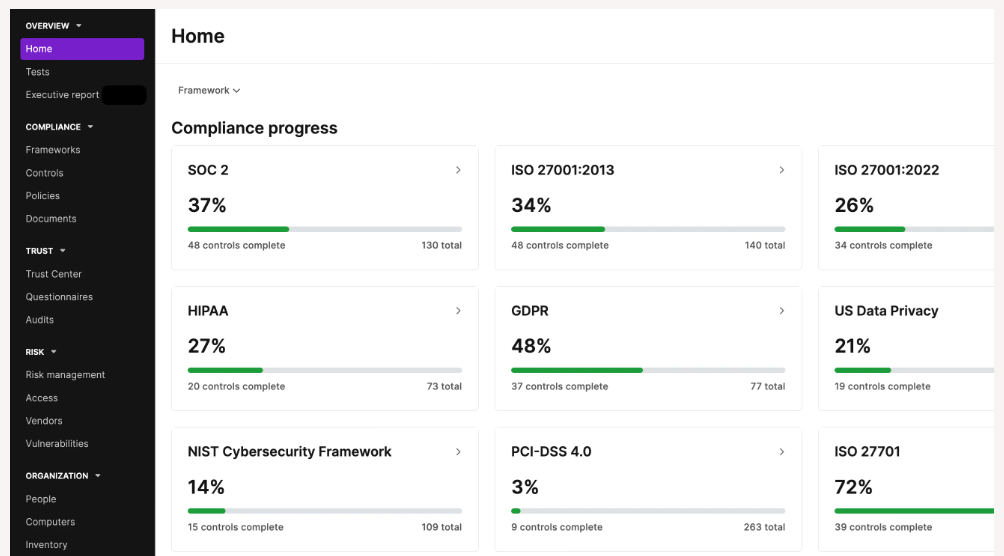
Task: Go to Tests in sidebar
Action: (x=37, y=72)
